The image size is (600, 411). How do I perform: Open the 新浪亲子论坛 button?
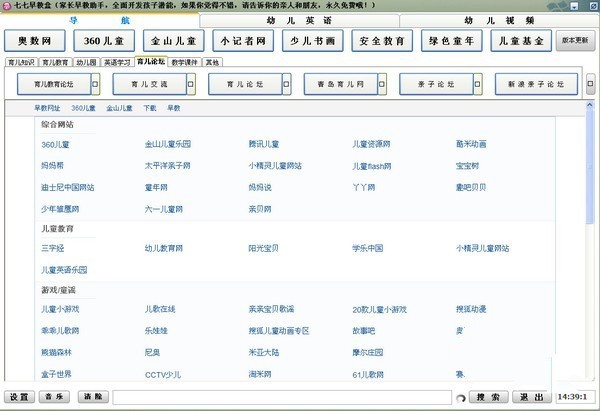(536, 84)
